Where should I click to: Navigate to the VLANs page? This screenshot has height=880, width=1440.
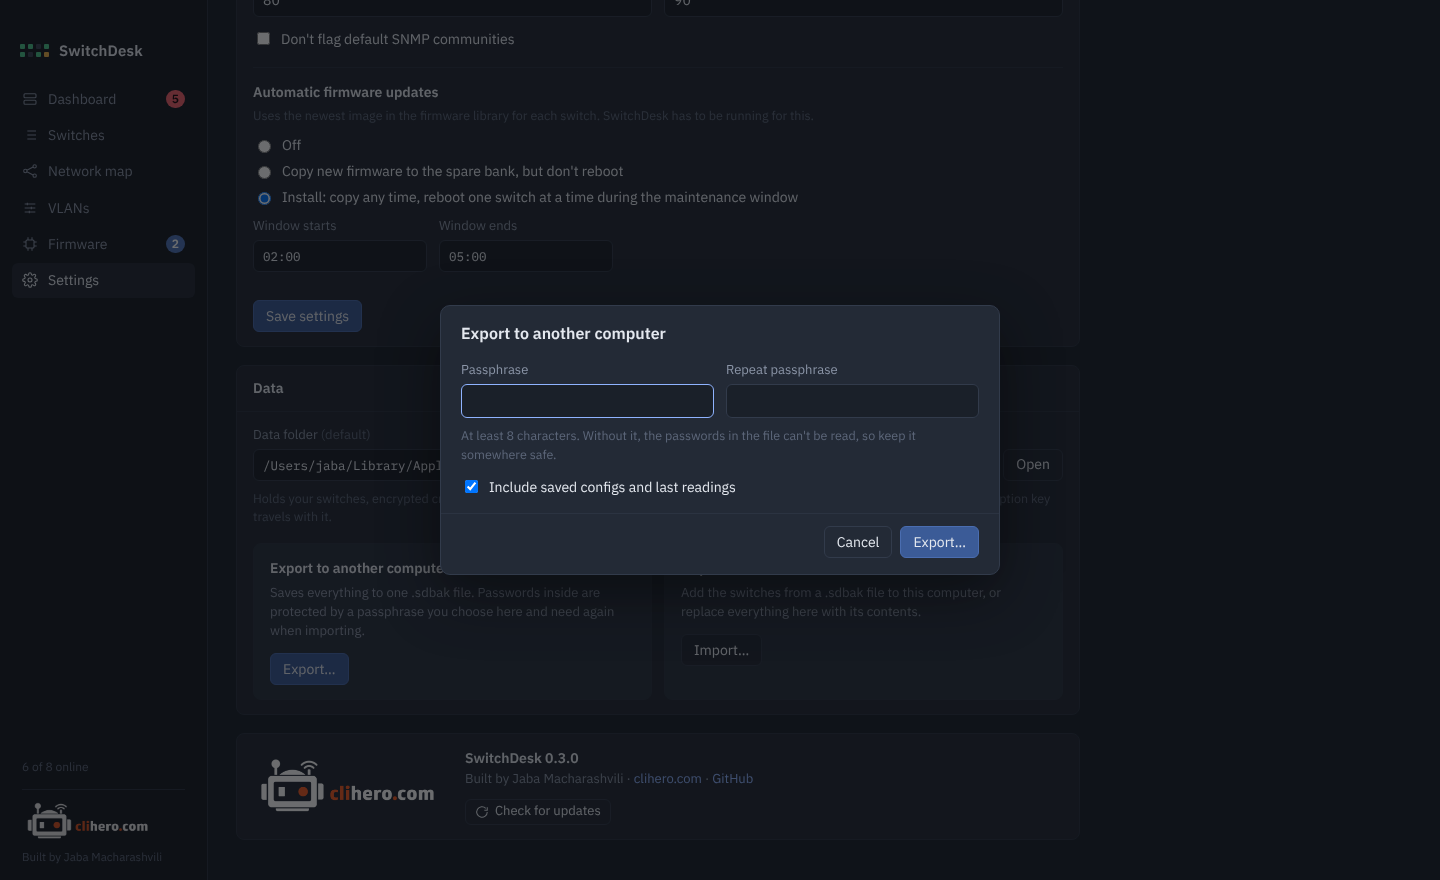point(103,208)
